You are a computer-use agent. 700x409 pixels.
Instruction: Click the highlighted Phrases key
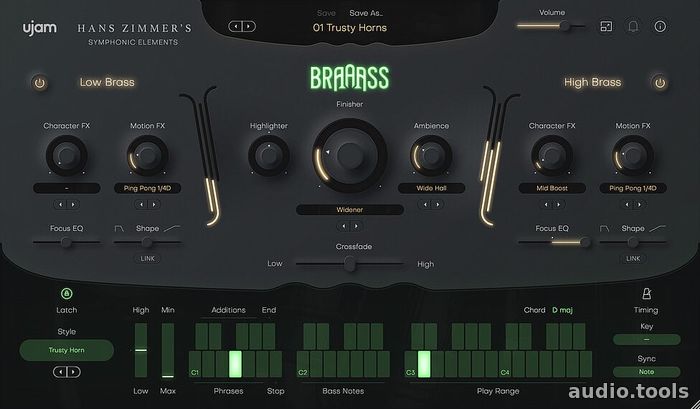coord(235,364)
